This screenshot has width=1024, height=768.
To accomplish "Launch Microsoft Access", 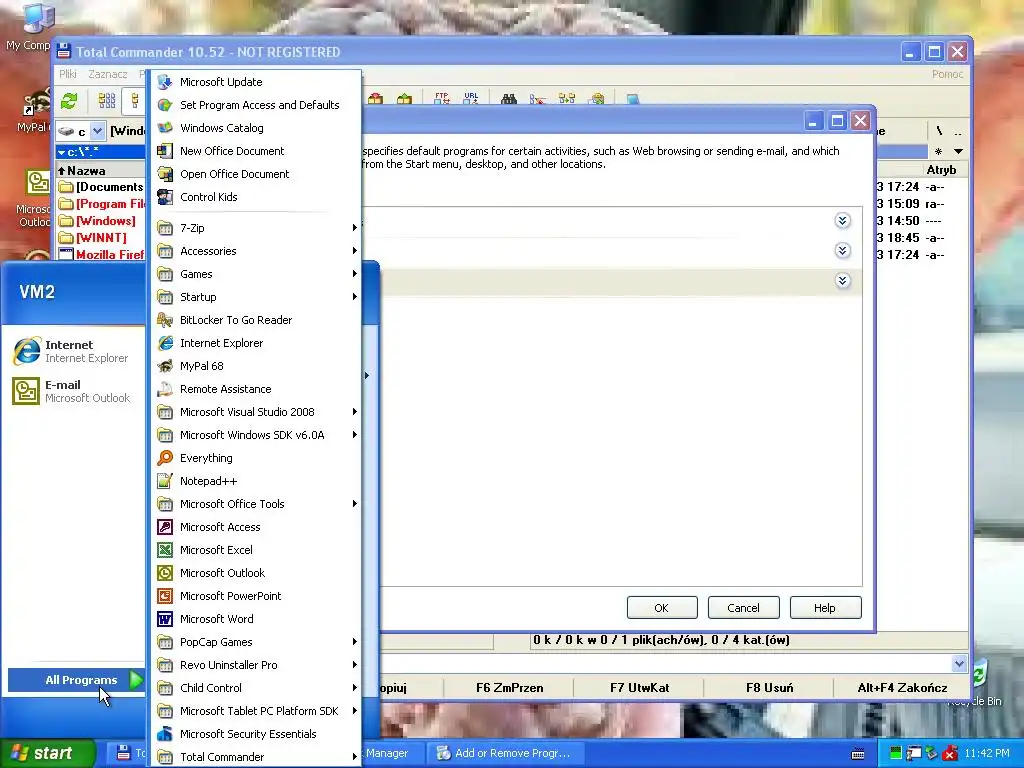I will pyautogui.click(x=256, y=527).
